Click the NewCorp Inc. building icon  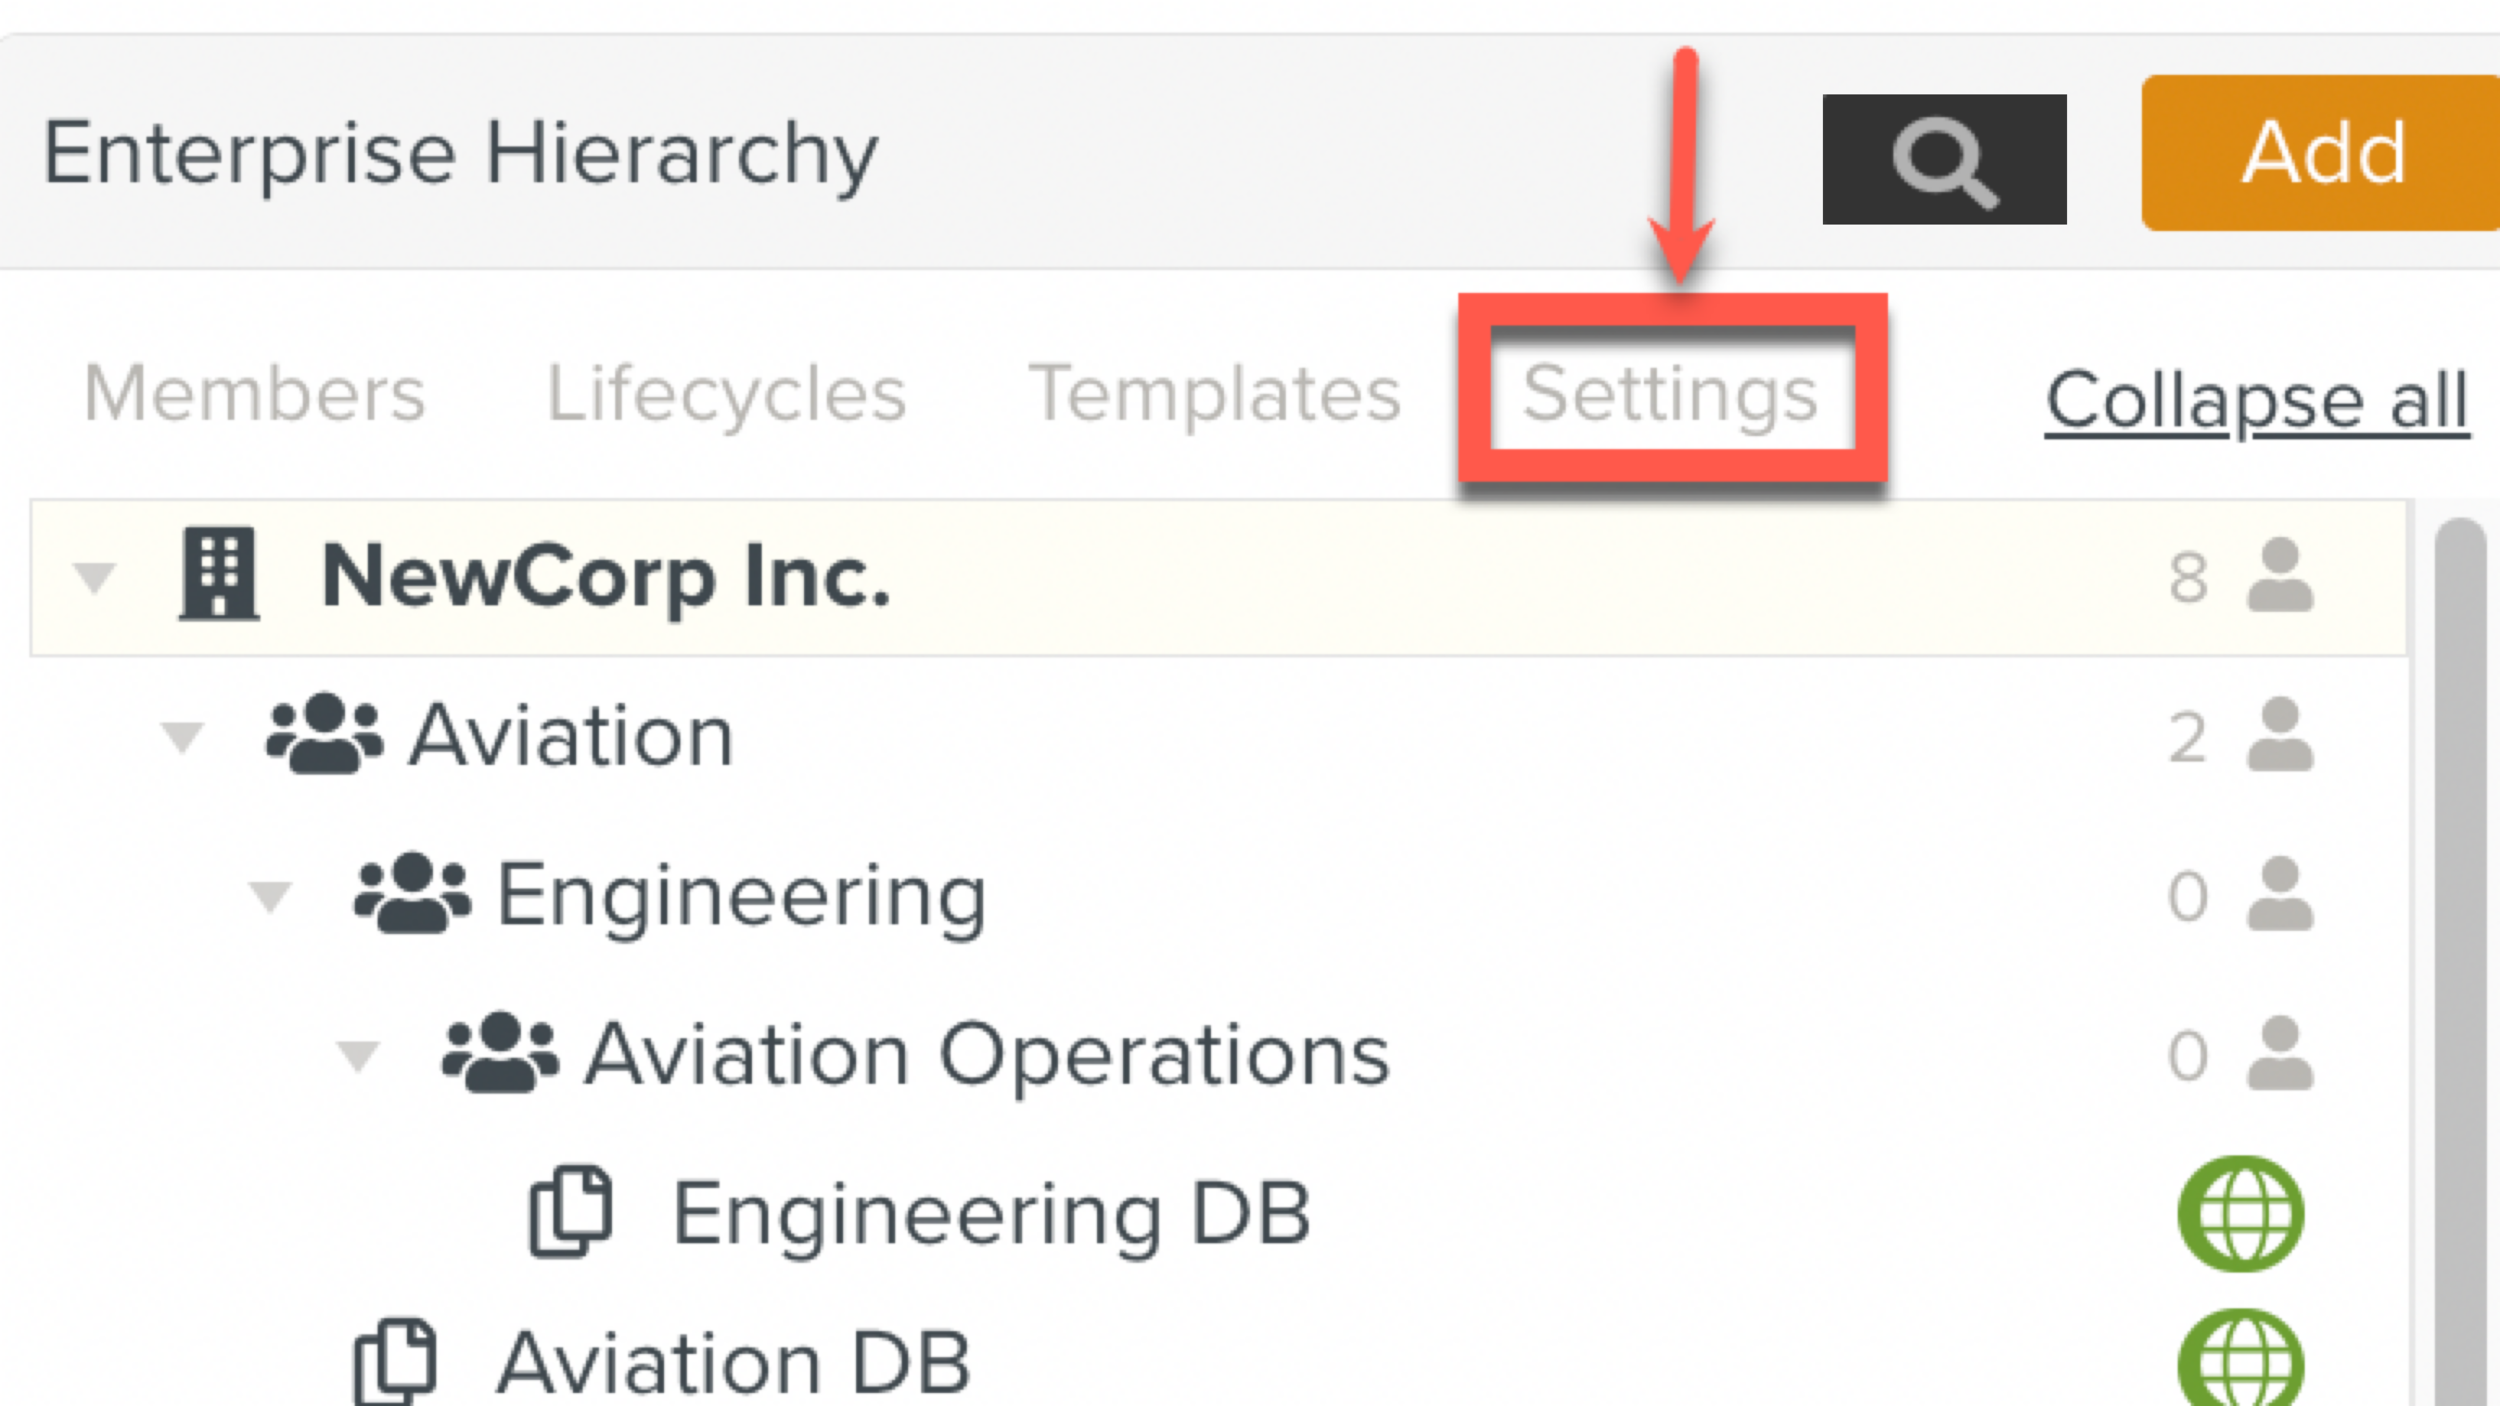pos(219,574)
